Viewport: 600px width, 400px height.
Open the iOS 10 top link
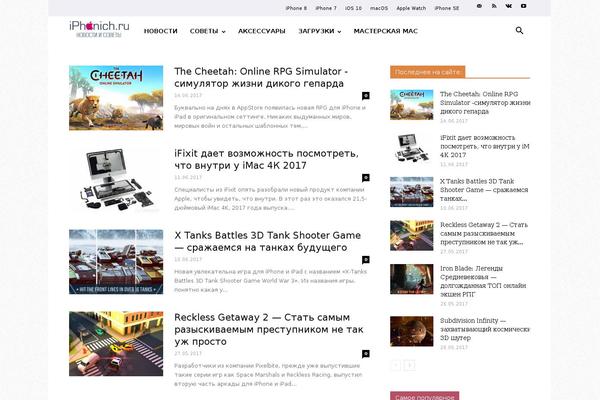[353, 8]
